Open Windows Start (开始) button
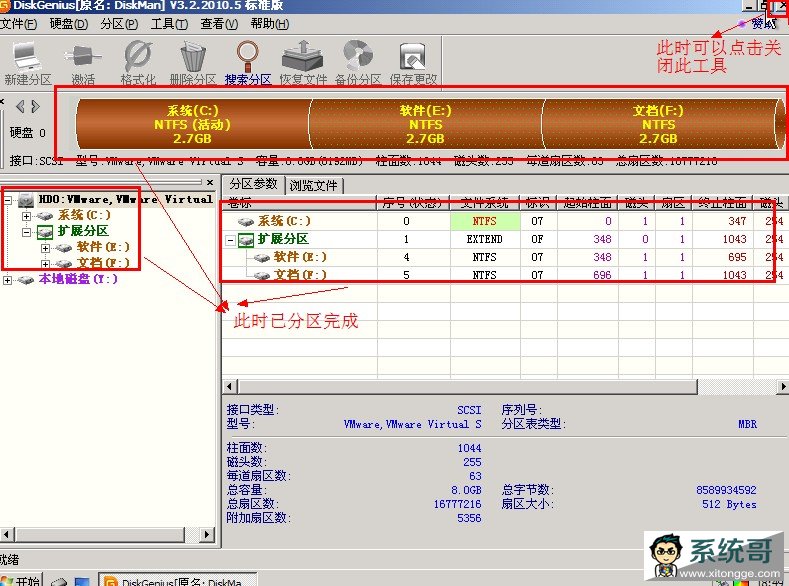This screenshot has height=586, width=789. pos(21,580)
